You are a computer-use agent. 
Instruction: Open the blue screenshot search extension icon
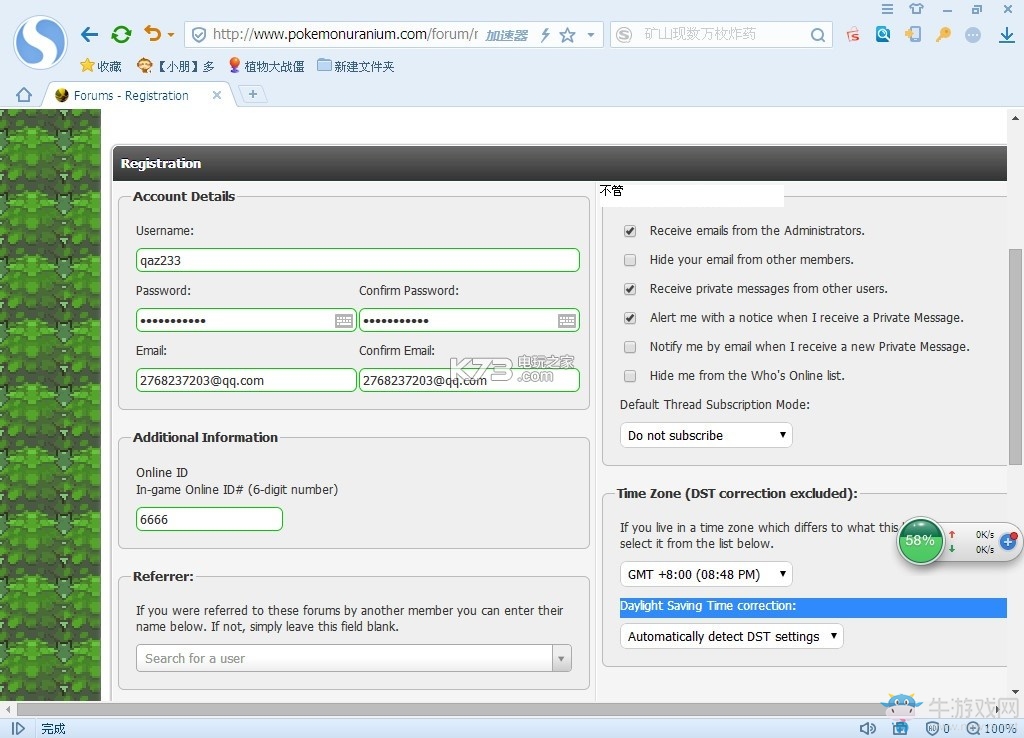[883, 35]
